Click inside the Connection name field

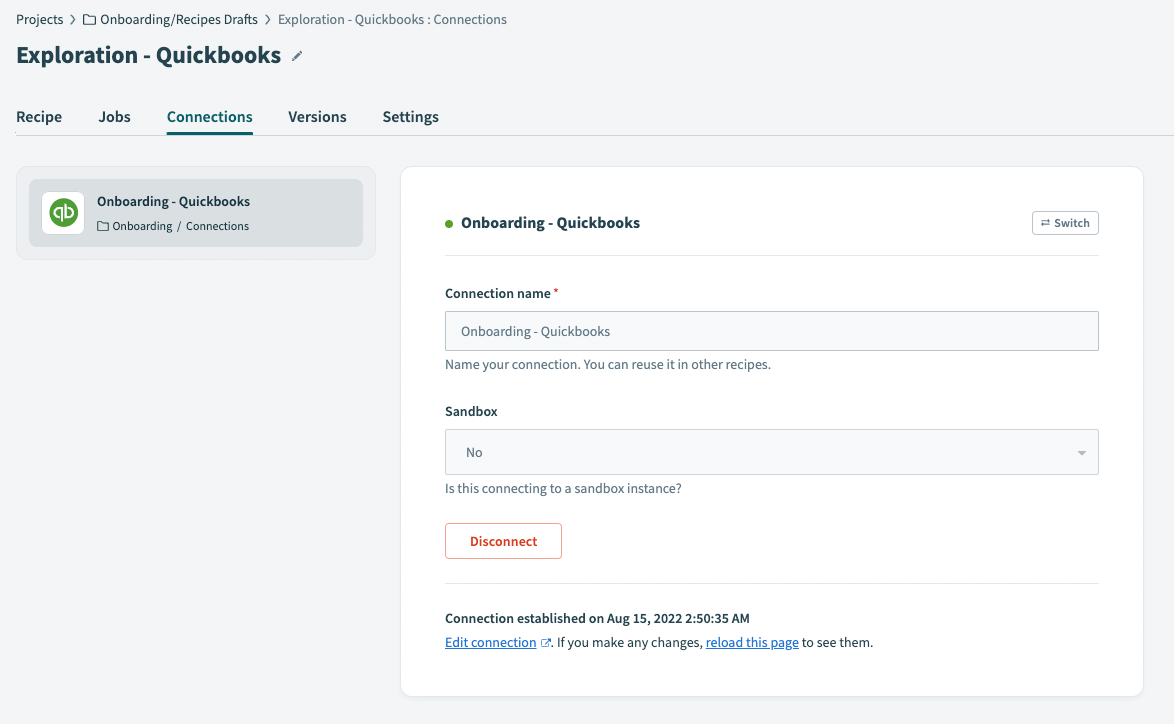(x=771, y=330)
